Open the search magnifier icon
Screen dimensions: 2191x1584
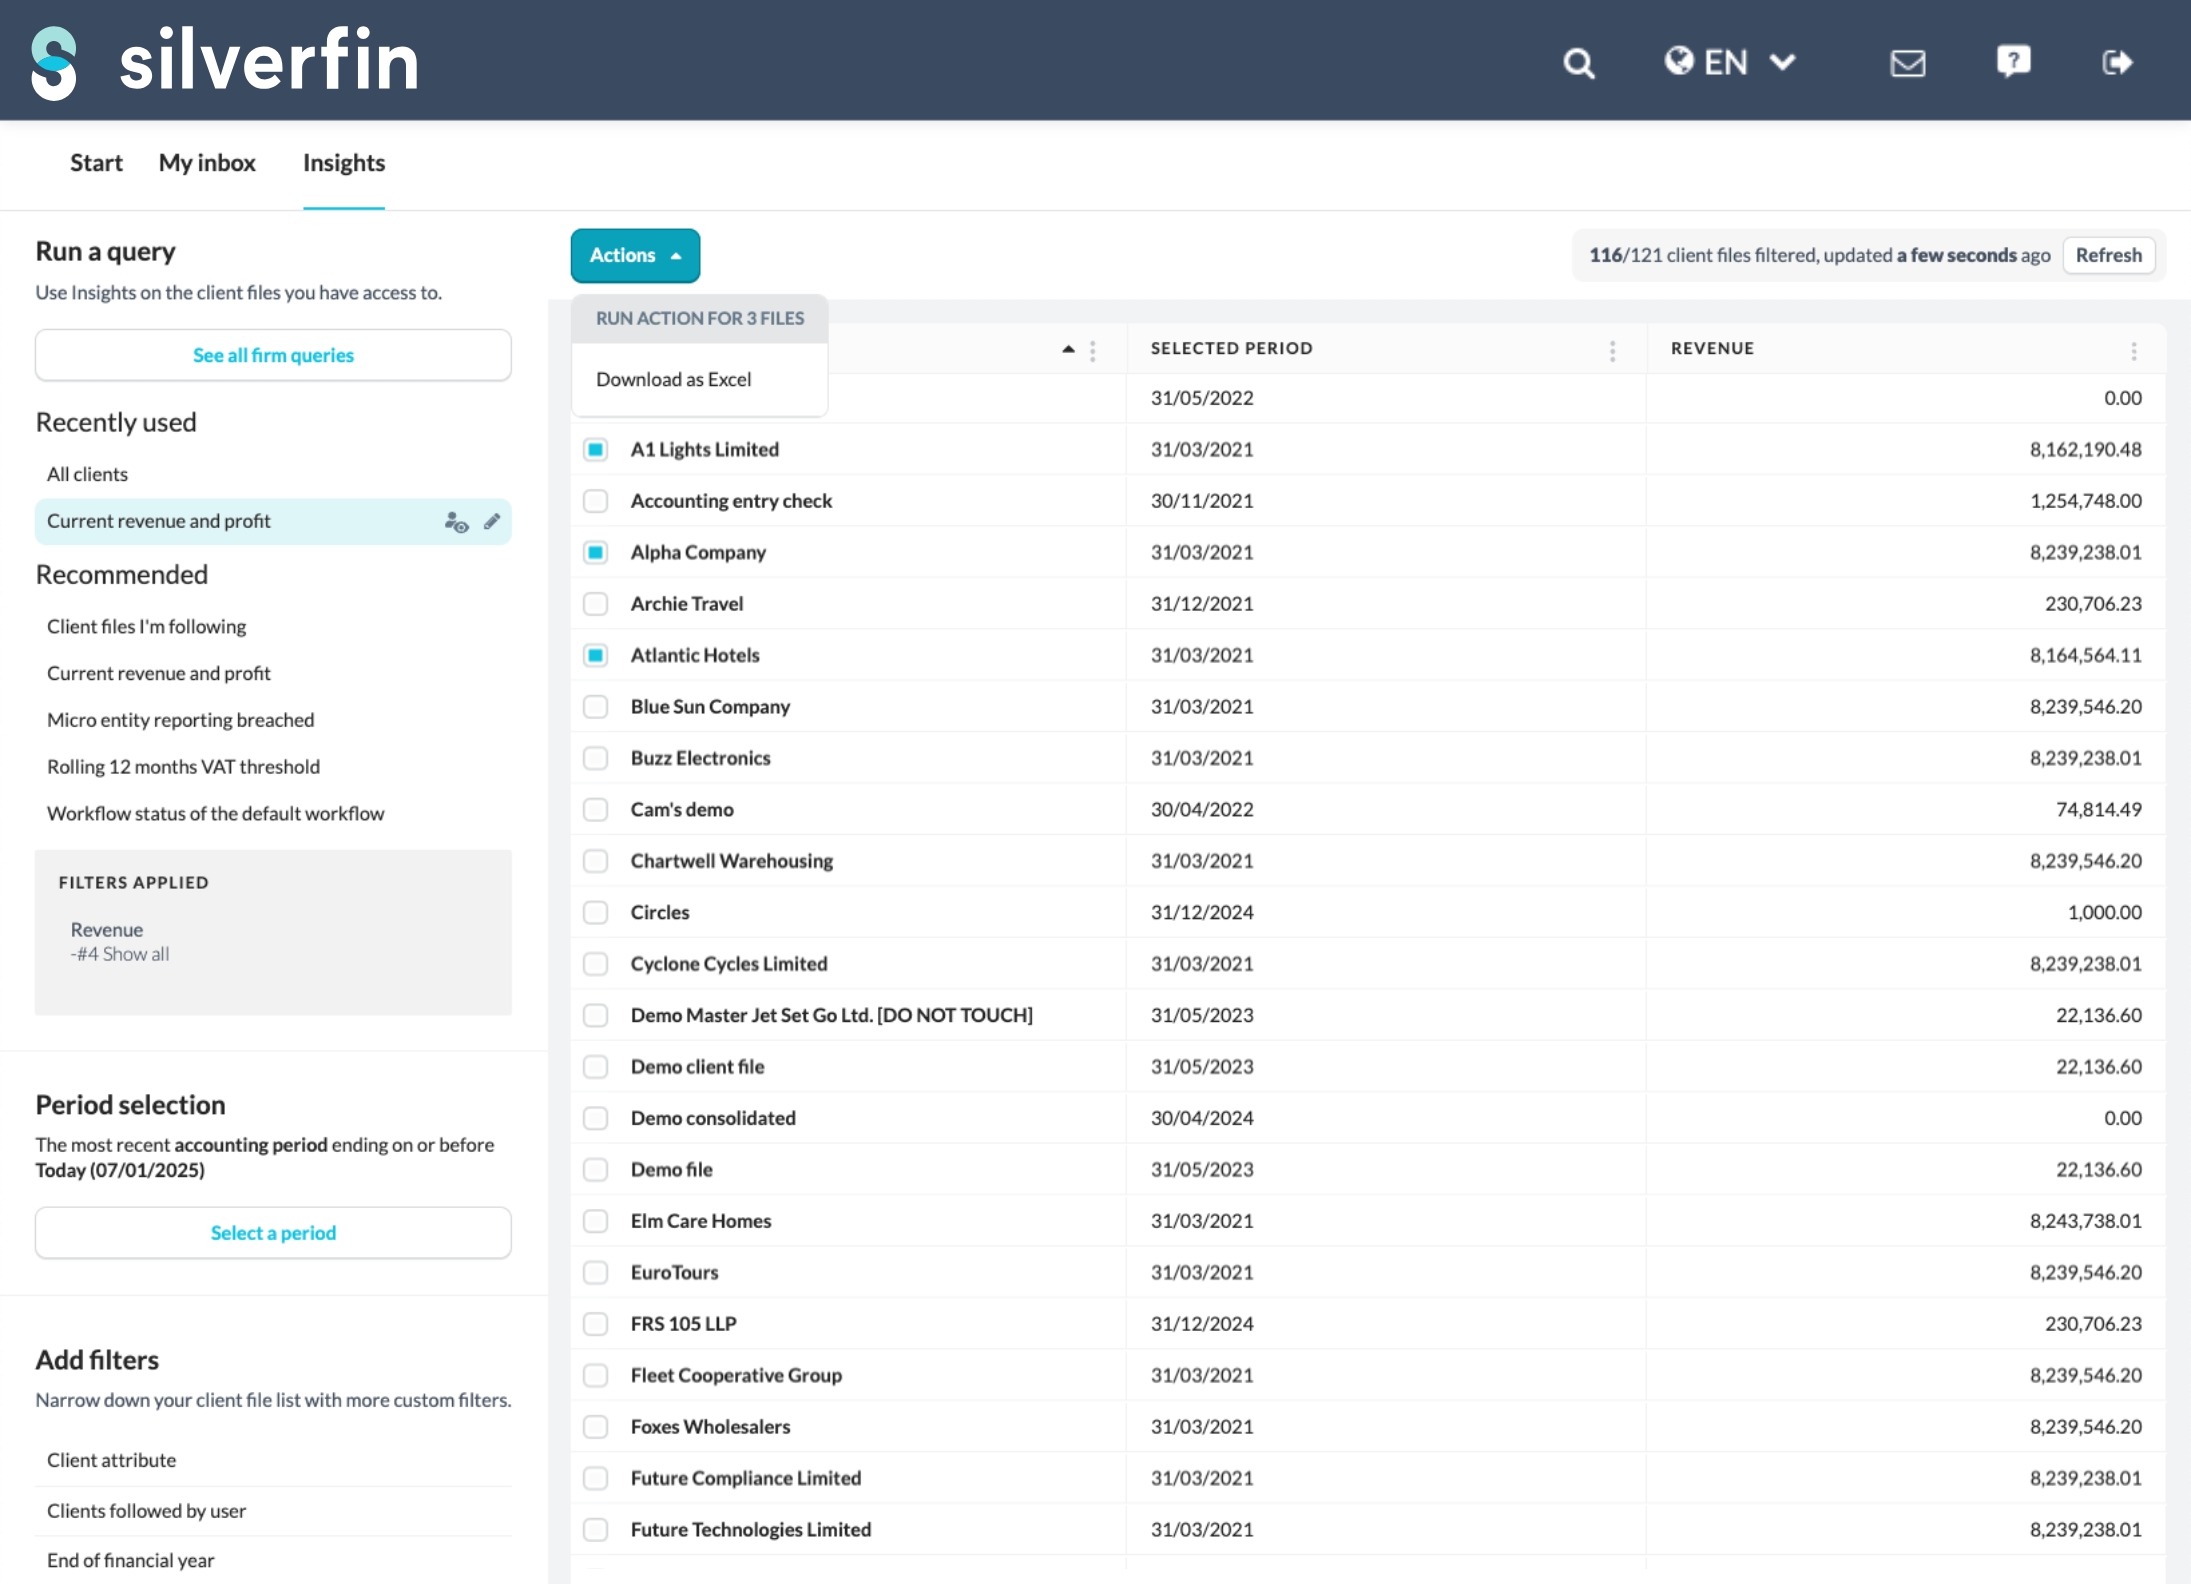coord(1578,63)
